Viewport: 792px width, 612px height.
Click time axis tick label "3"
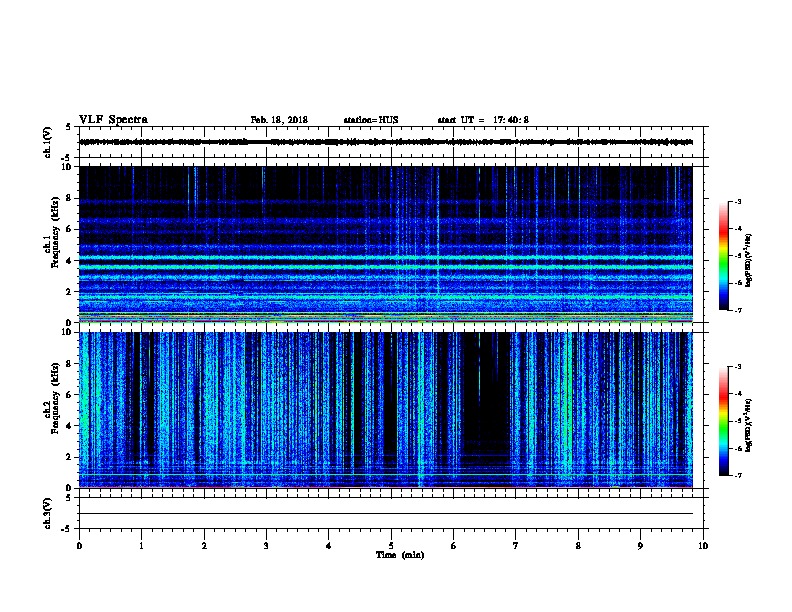[x=266, y=545]
